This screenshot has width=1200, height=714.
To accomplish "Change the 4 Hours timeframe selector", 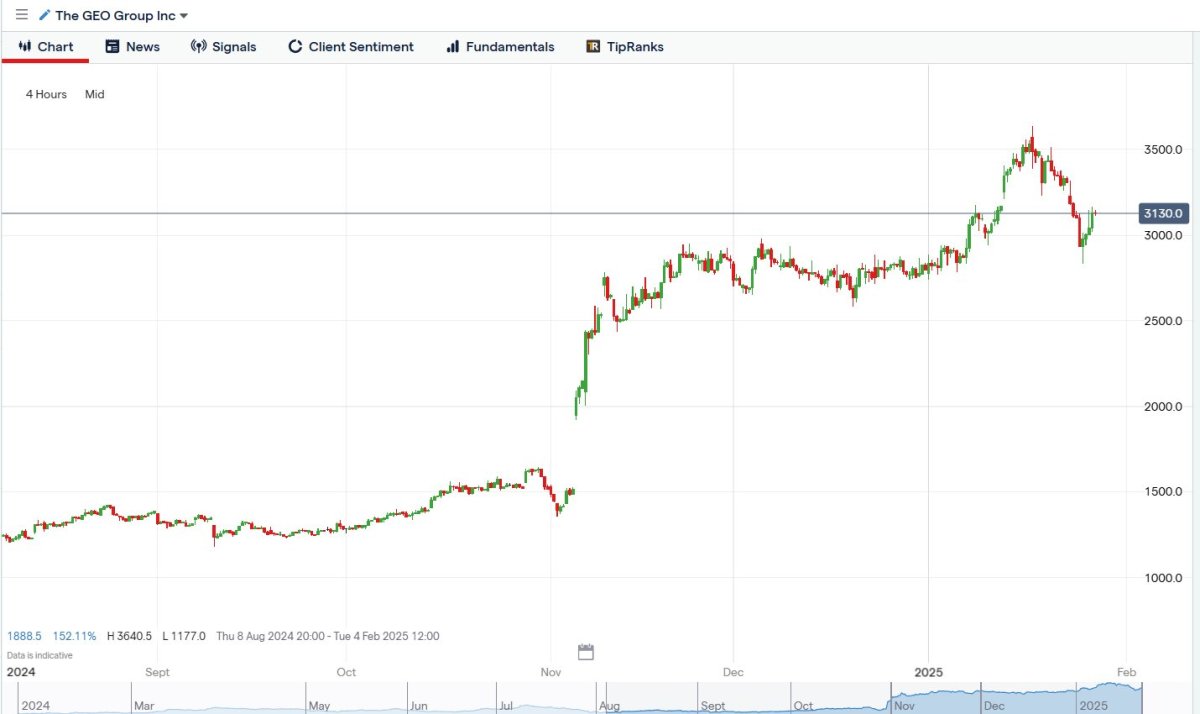I will 46,94.
